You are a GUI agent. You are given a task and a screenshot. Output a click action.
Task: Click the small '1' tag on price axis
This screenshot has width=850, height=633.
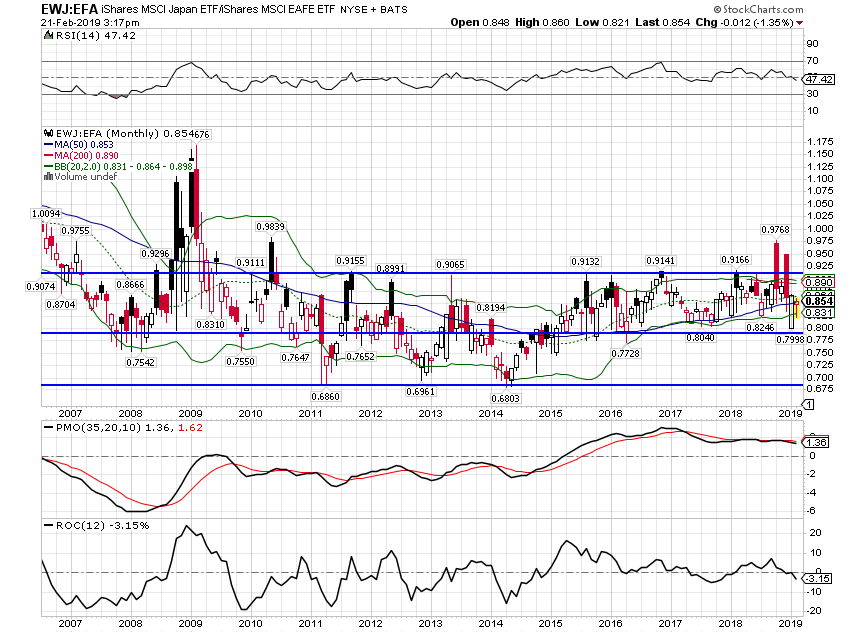(x=808, y=405)
